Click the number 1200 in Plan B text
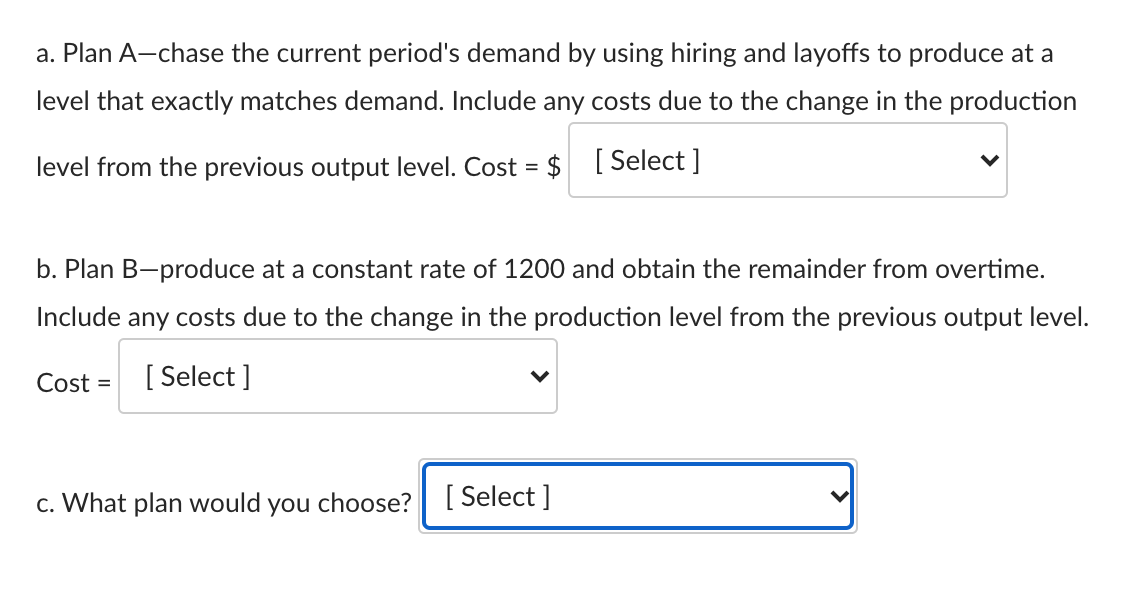The height and width of the screenshot is (616, 1124). pos(538,269)
